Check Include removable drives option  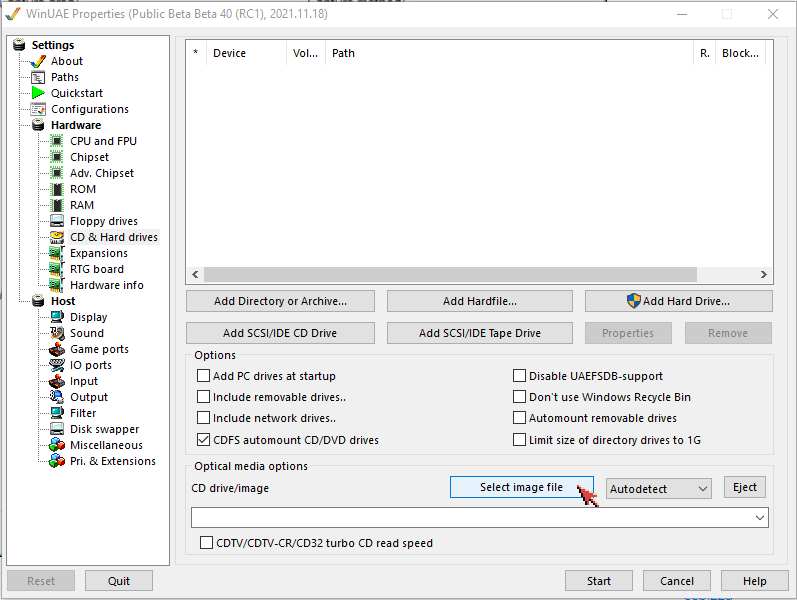203,397
